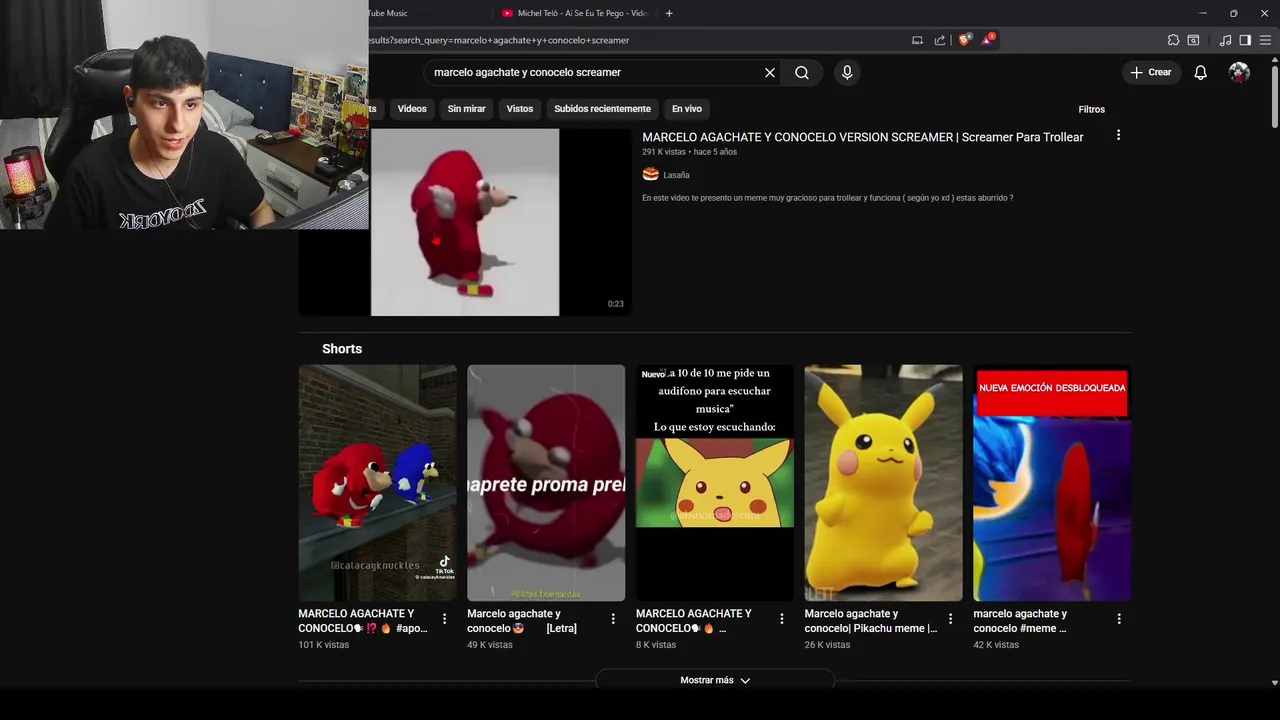
Task: Open the dancing Pikachu short thumbnail
Action: tap(883, 483)
